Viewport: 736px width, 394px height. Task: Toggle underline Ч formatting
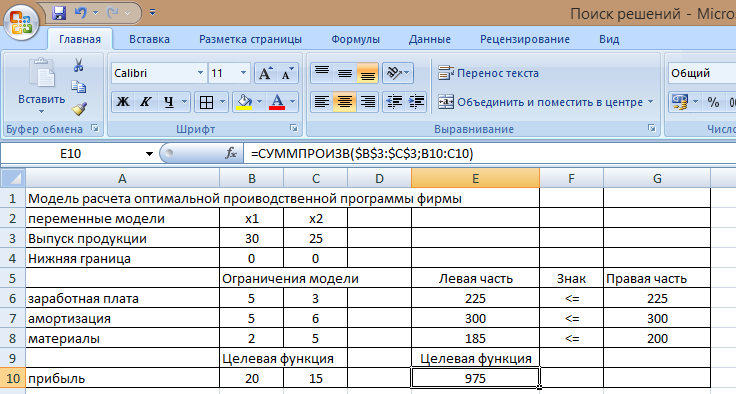(x=169, y=102)
